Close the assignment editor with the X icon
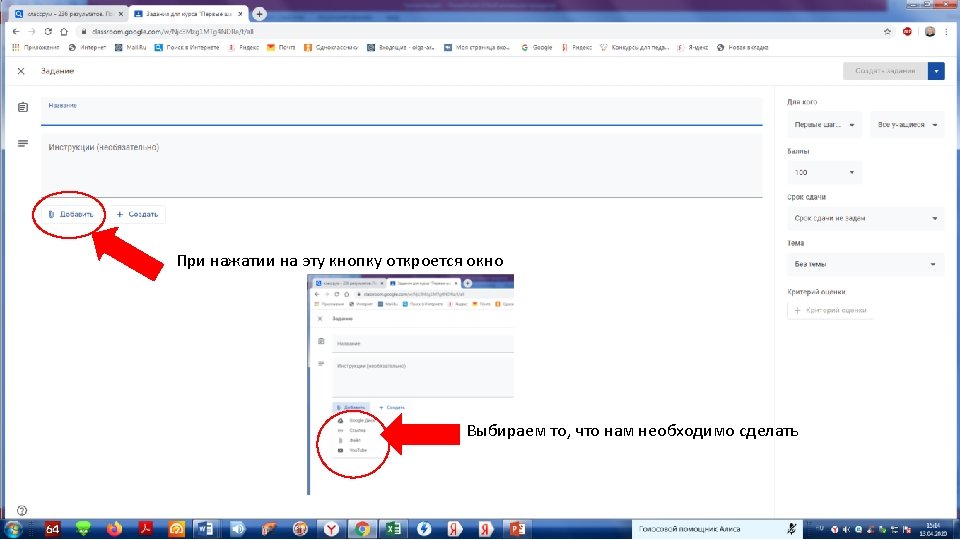Image resolution: width=960 pixels, height=540 pixels. click(x=21, y=71)
